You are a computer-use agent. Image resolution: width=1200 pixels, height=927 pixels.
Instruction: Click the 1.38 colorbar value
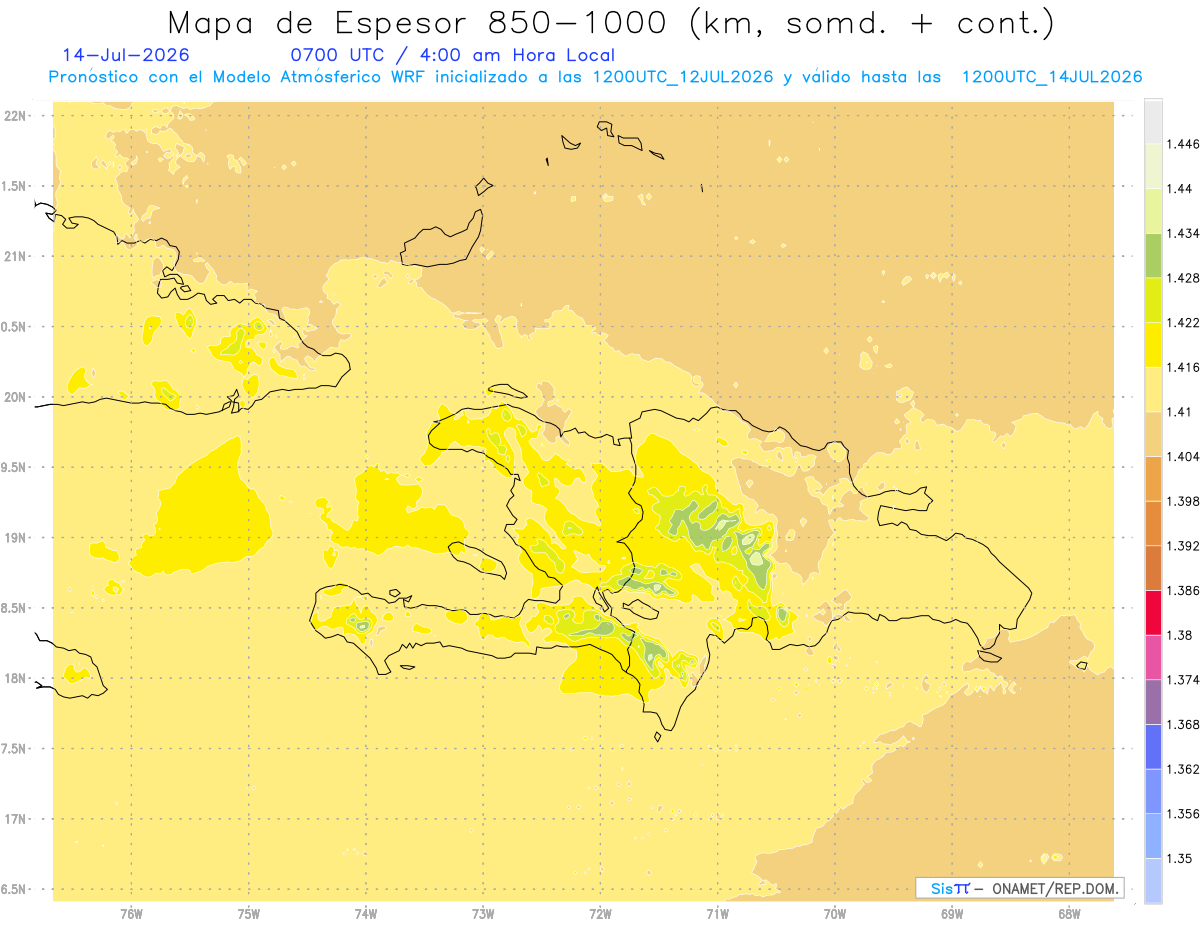point(1181,635)
